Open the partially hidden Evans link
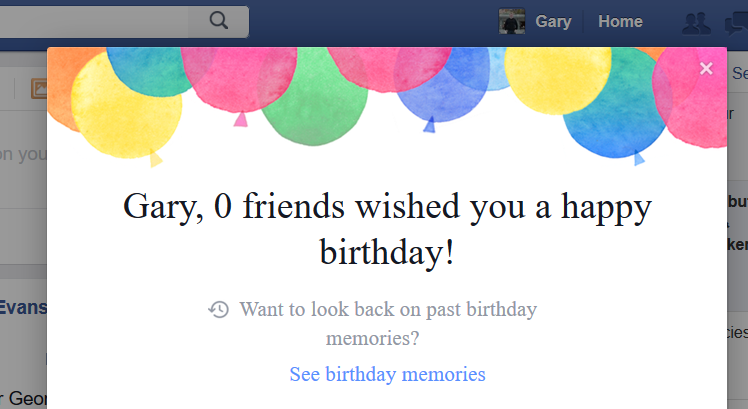Viewport: 748px width, 409px height. tap(23, 306)
